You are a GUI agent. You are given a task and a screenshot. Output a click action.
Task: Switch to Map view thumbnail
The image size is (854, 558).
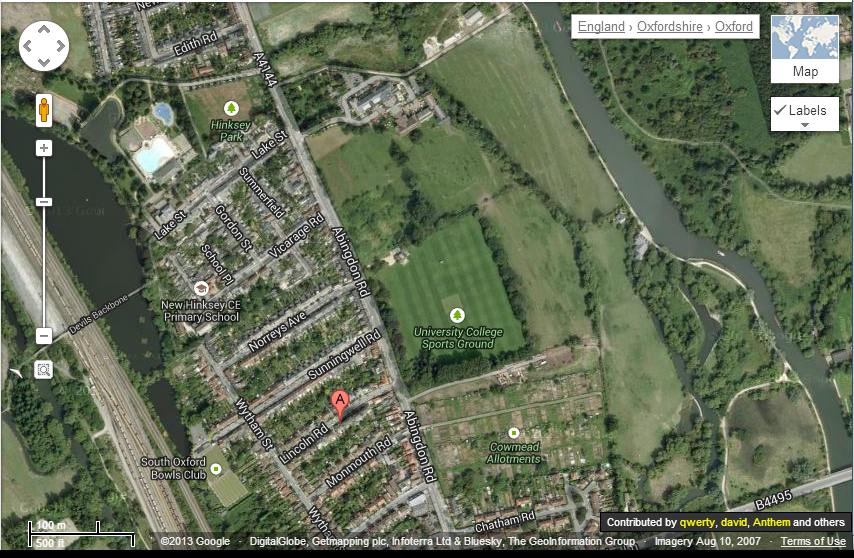pyautogui.click(x=805, y=49)
